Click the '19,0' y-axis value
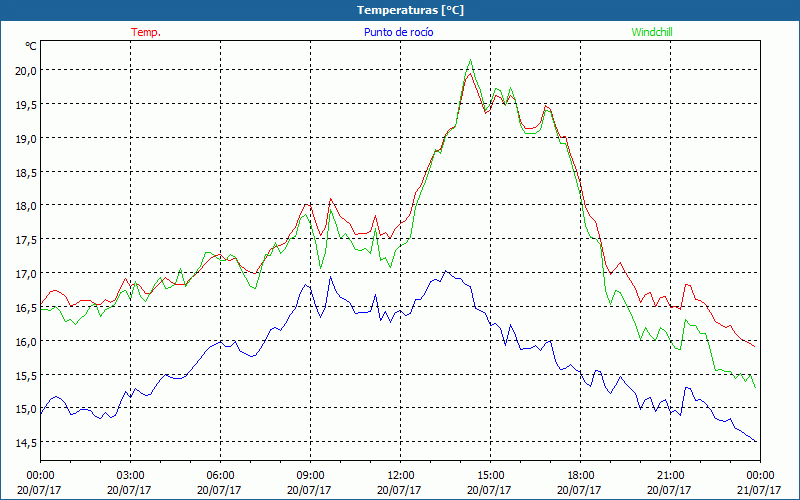The height and width of the screenshot is (500, 800). click(x=28, y=139)
